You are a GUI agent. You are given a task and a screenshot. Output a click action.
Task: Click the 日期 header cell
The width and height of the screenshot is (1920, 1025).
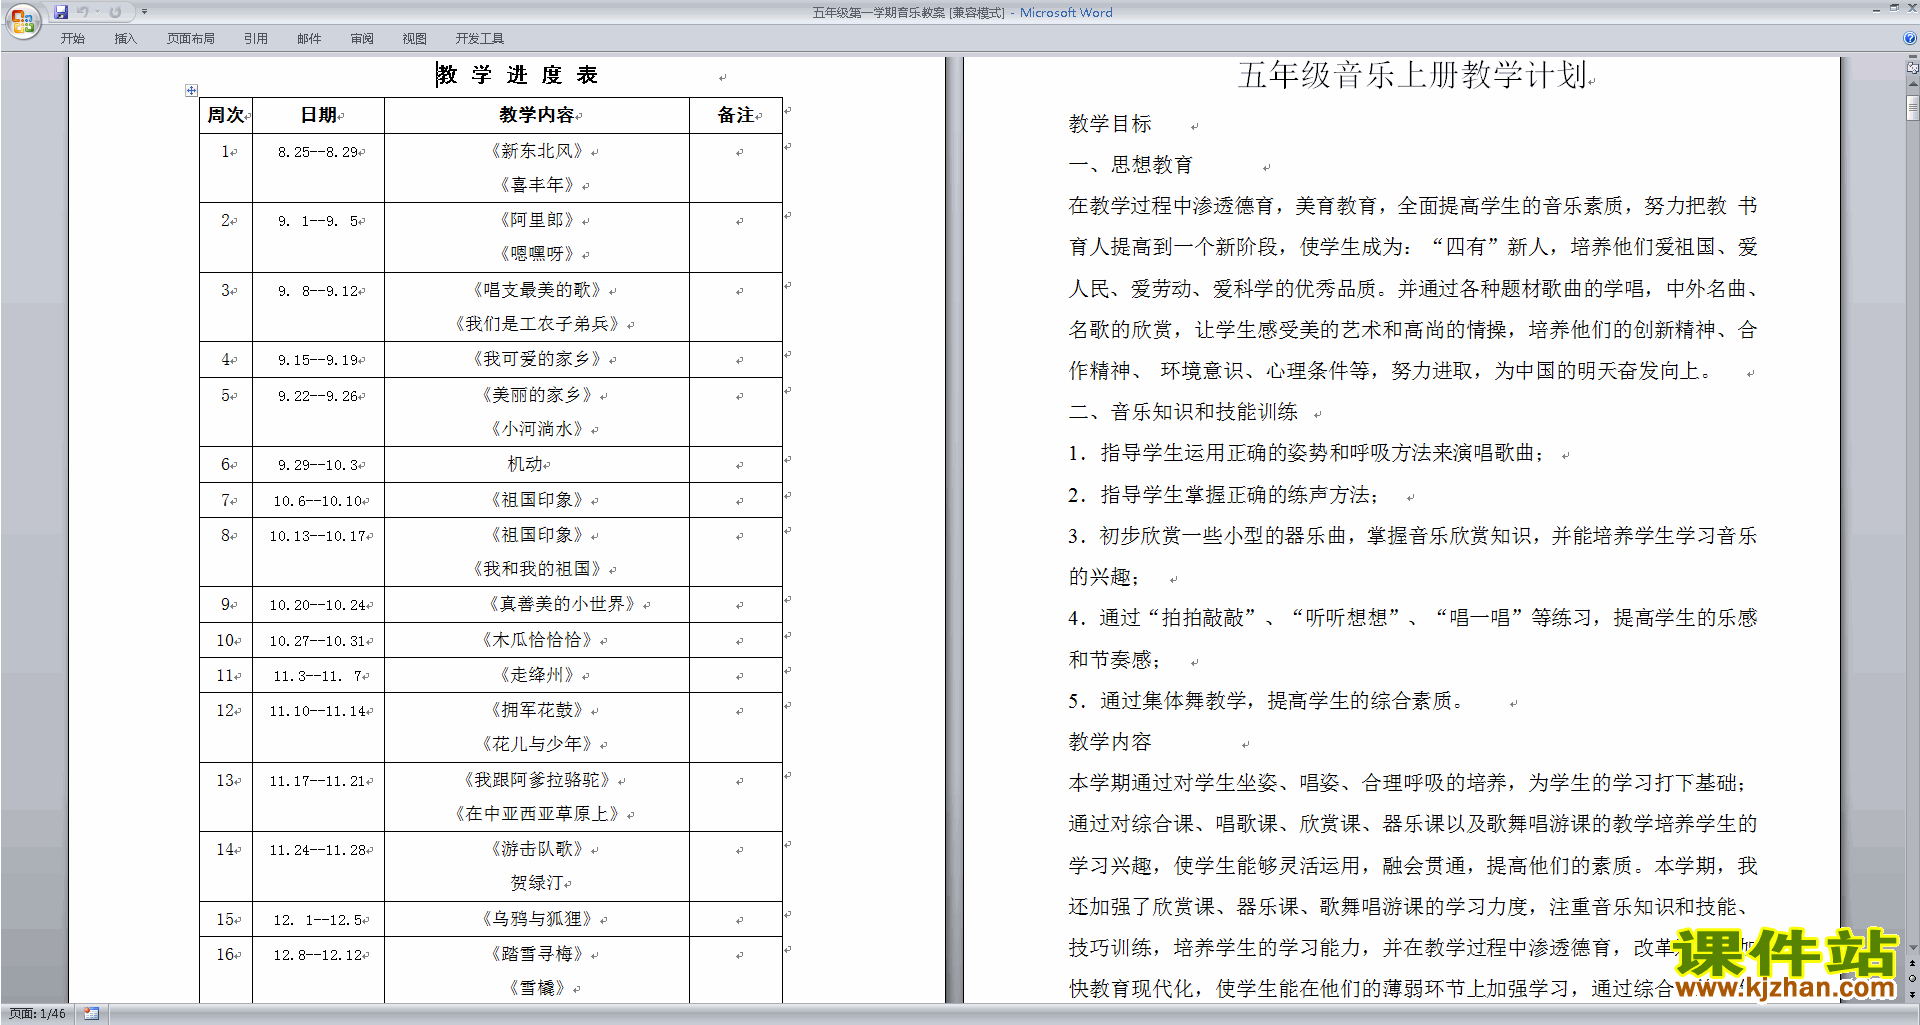319,115
